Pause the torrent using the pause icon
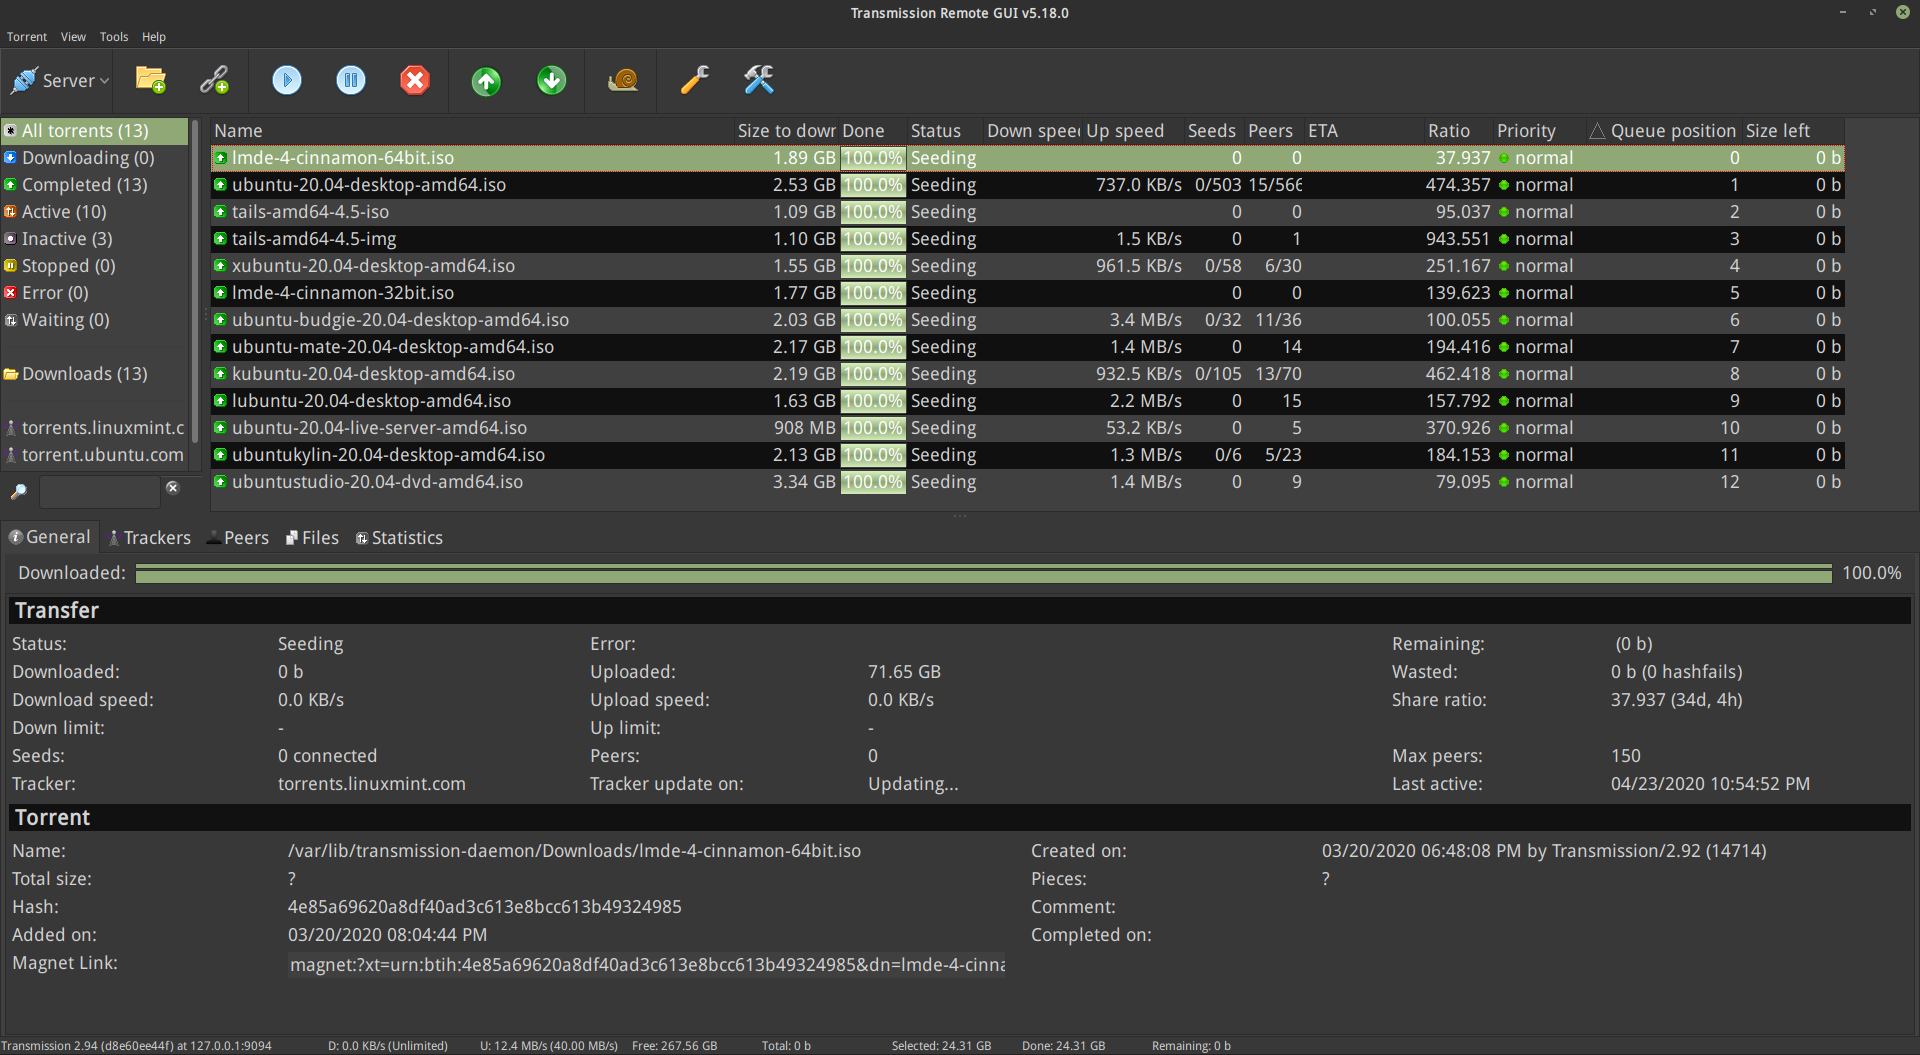The width and height of the screenshot is (1920, 1055). (x=351, y=80)
